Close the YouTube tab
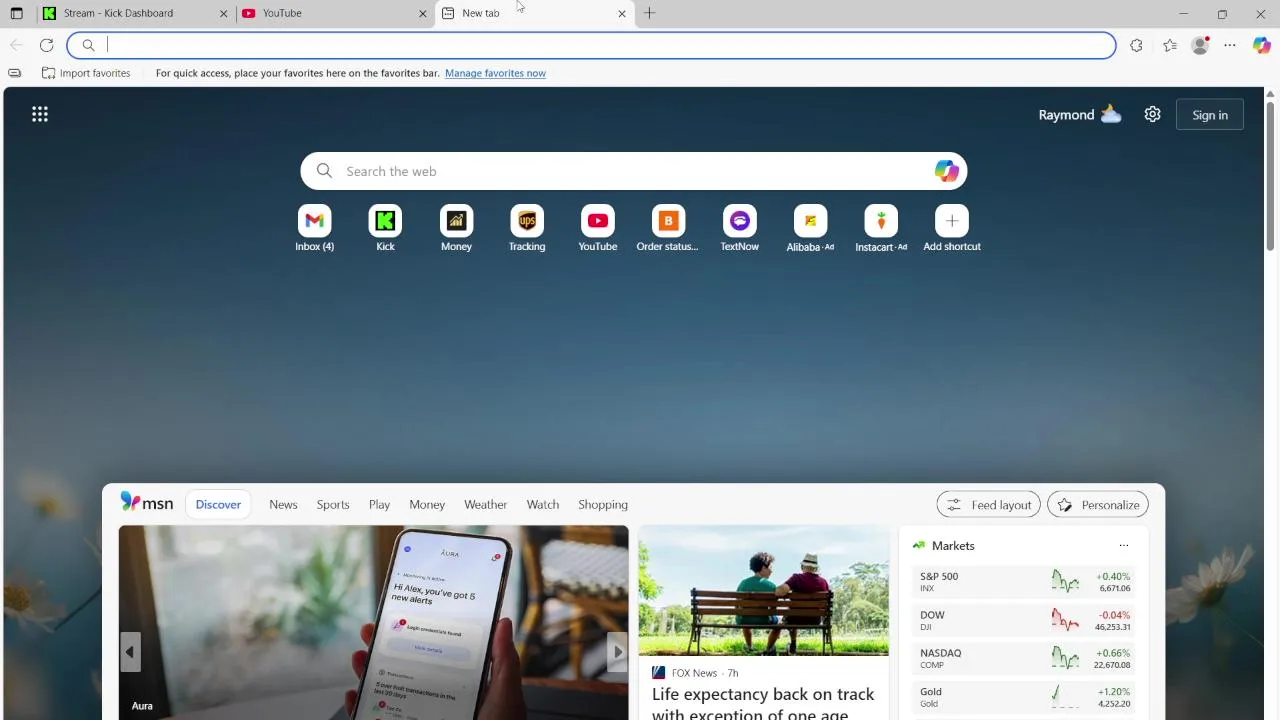 (422, 13)
